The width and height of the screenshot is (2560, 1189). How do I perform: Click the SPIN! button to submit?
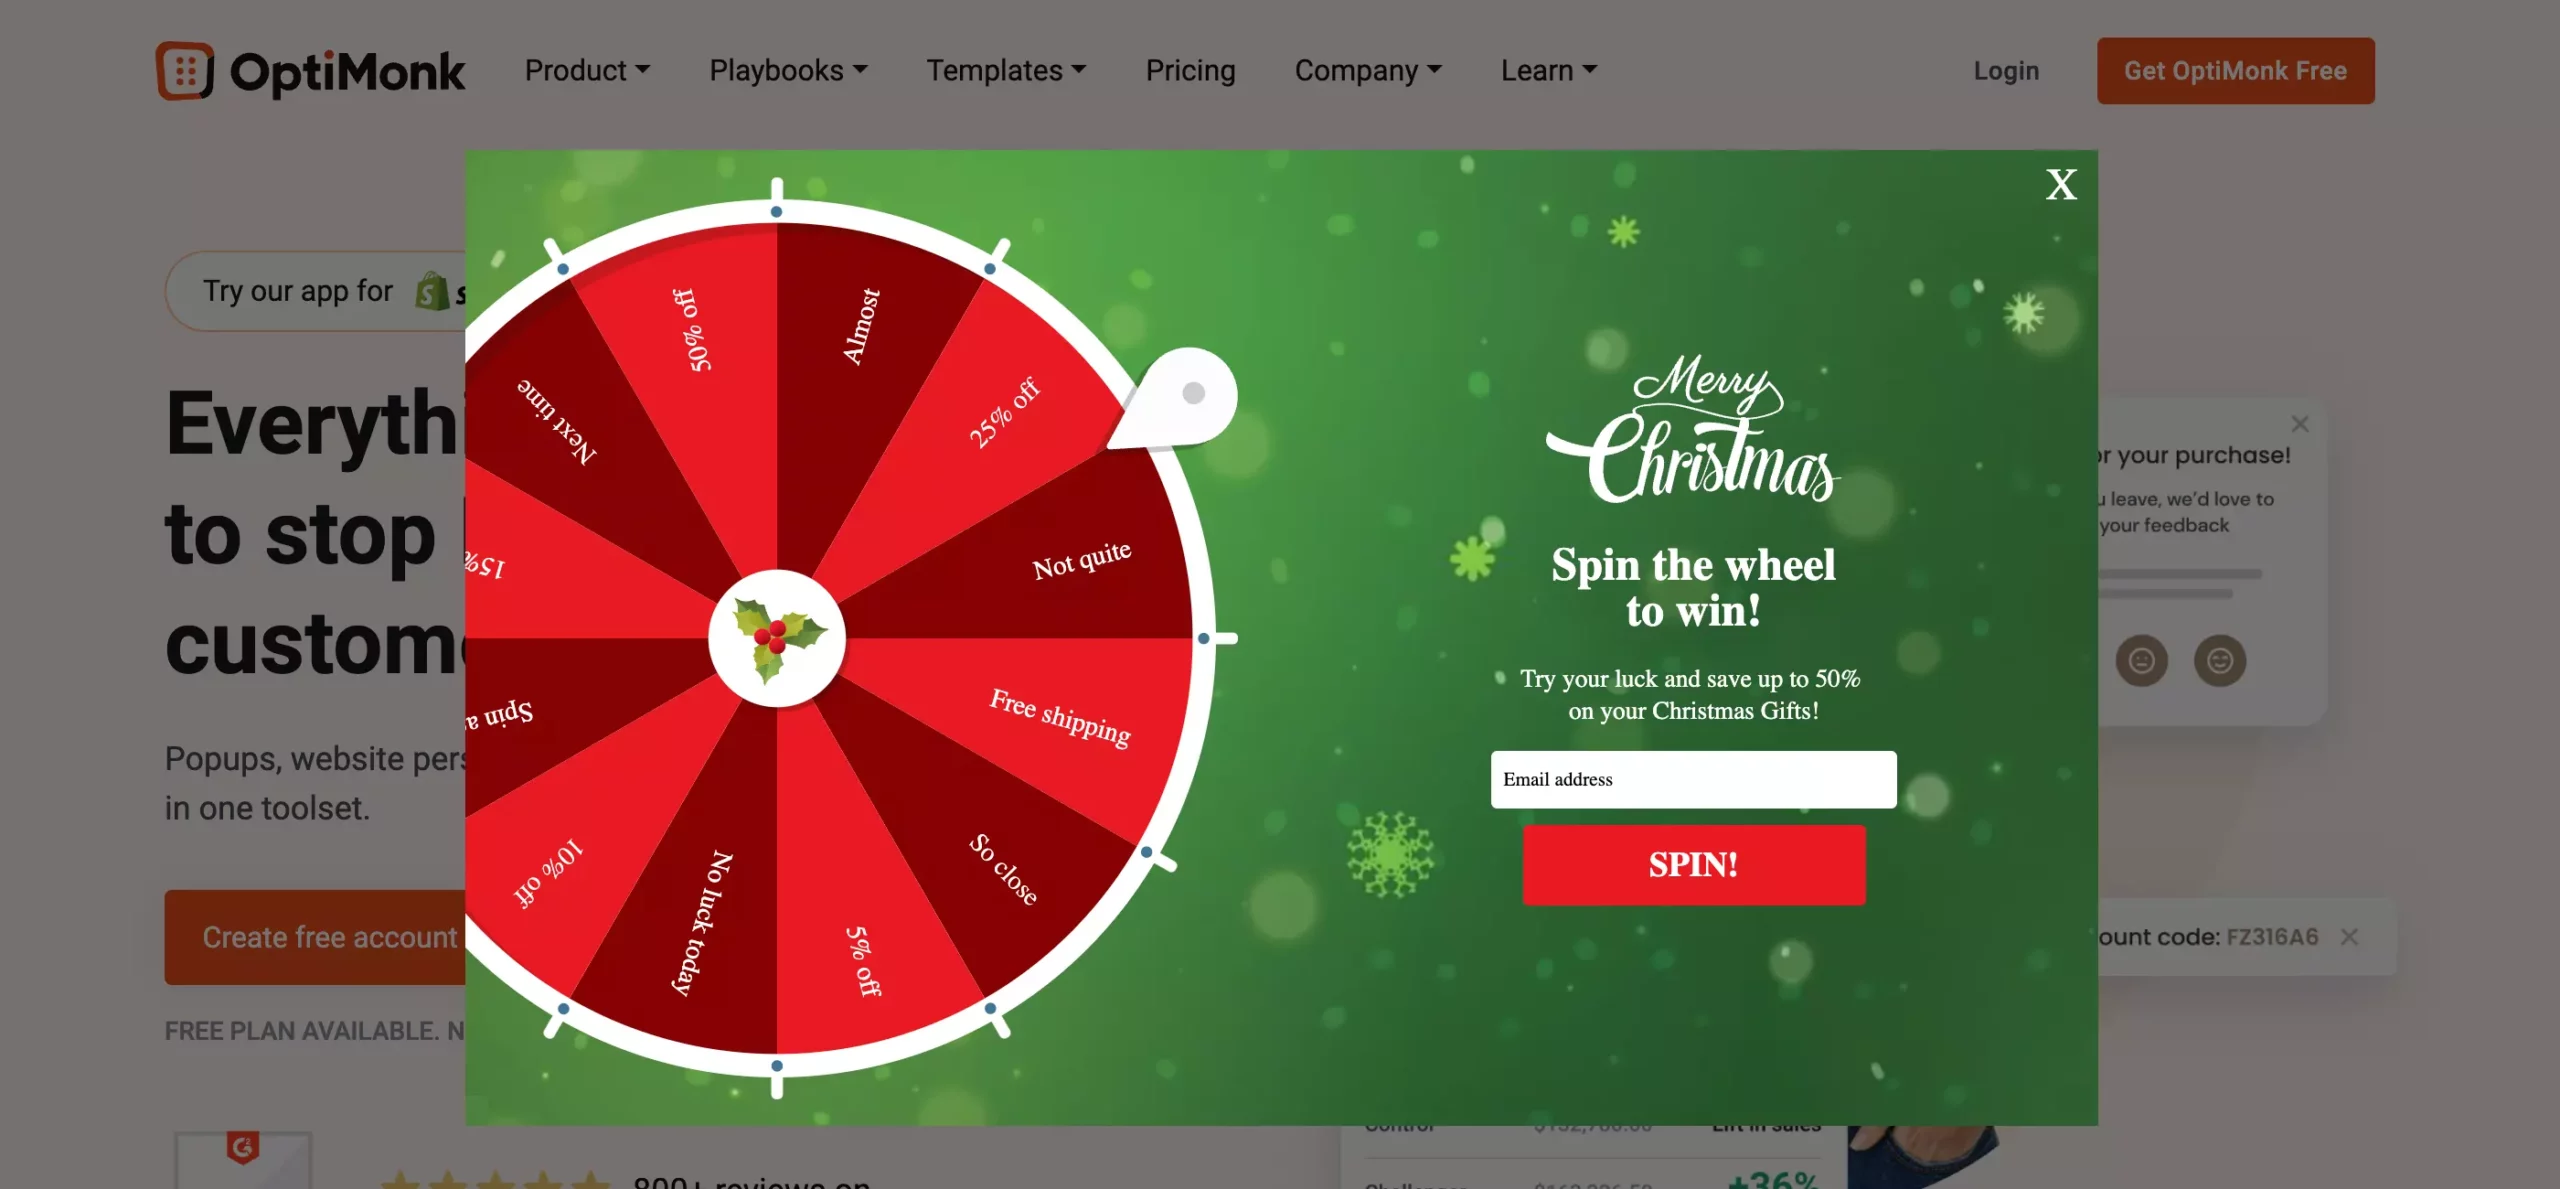(x=1693, y=864)
